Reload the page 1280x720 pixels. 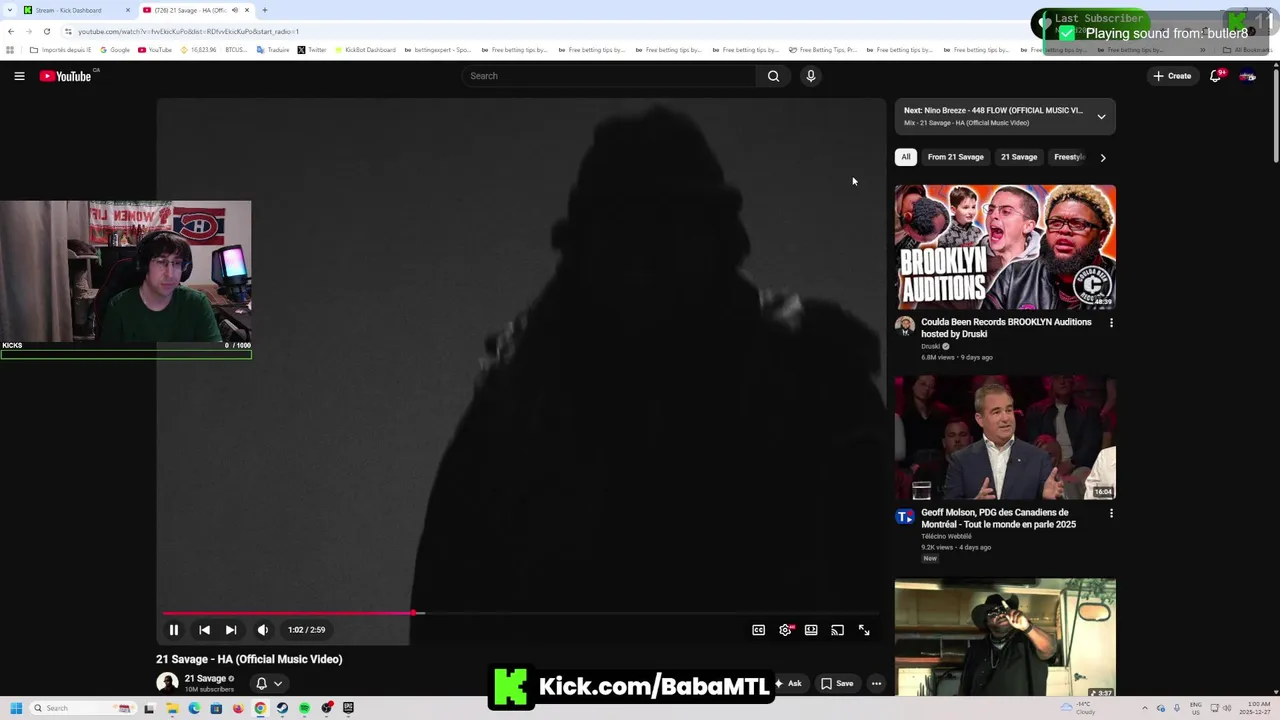pyautogui.click(x=46, y=31)
